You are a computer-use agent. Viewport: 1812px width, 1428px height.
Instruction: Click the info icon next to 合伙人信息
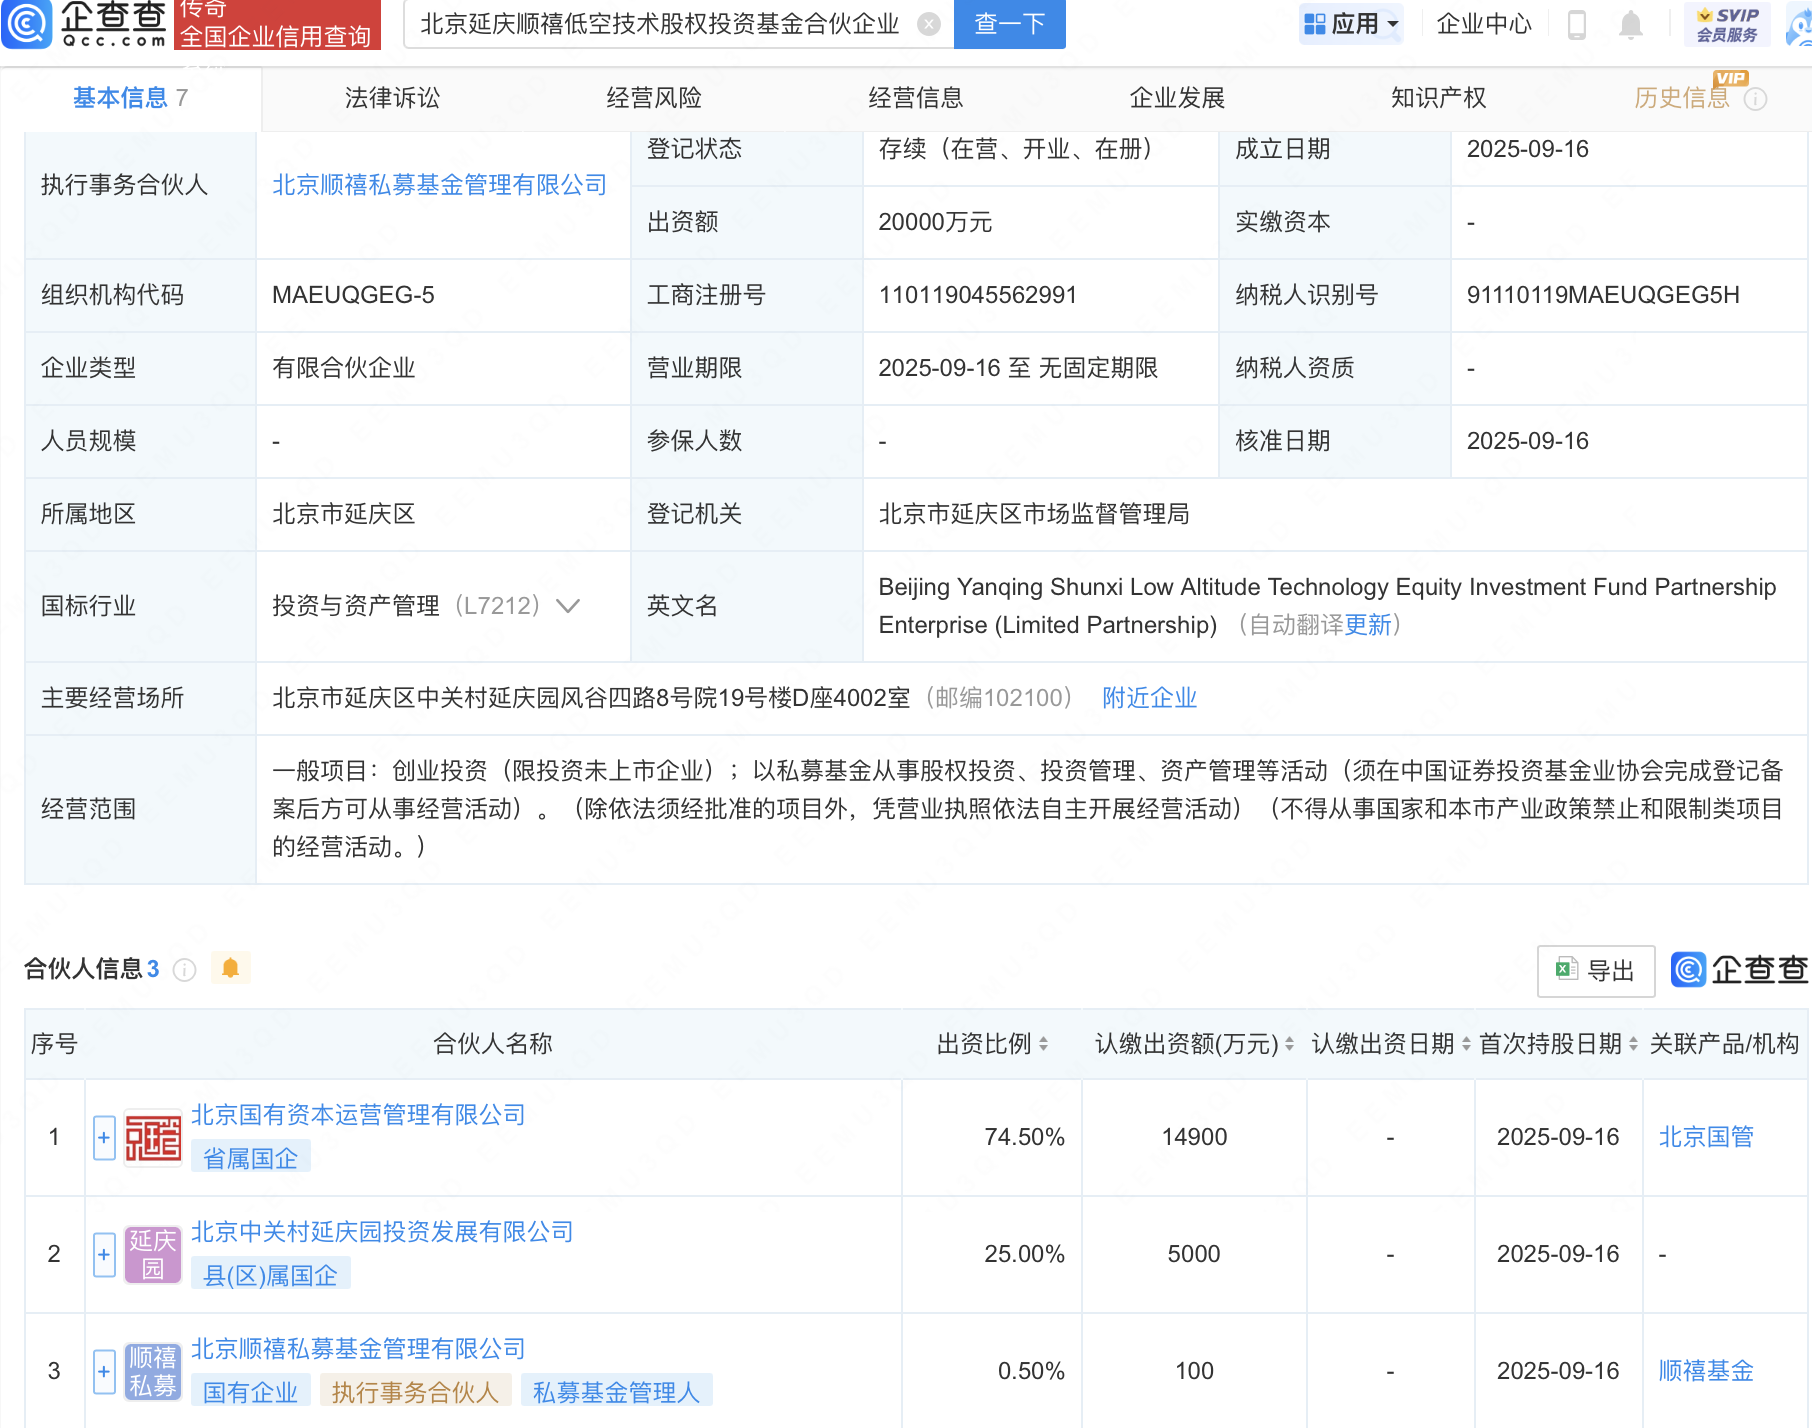[x=184, y=969]
